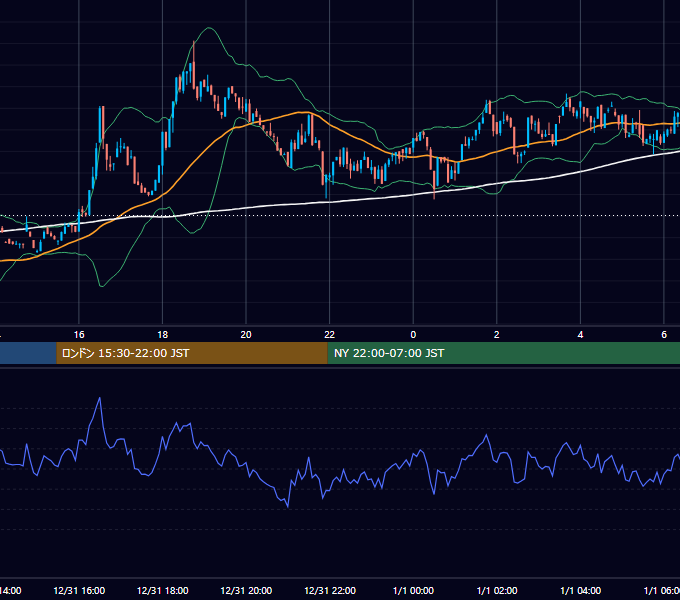The image size is (680, 600).
Task: Click the 12/31 22:00 time label
Action: 330,590
